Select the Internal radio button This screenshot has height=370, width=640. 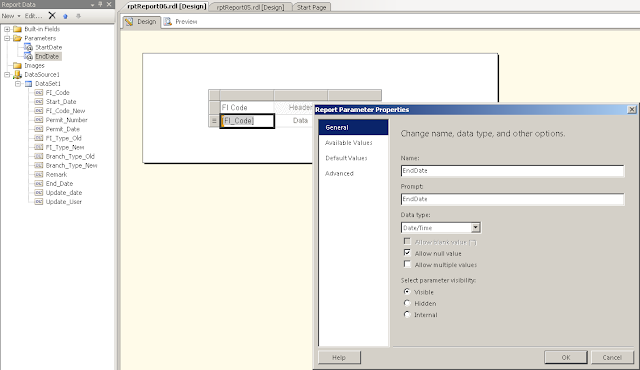407,315
